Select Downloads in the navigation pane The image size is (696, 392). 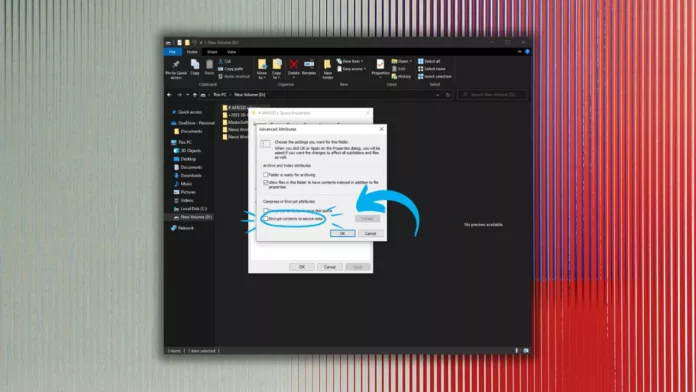(x=188, y=175)
